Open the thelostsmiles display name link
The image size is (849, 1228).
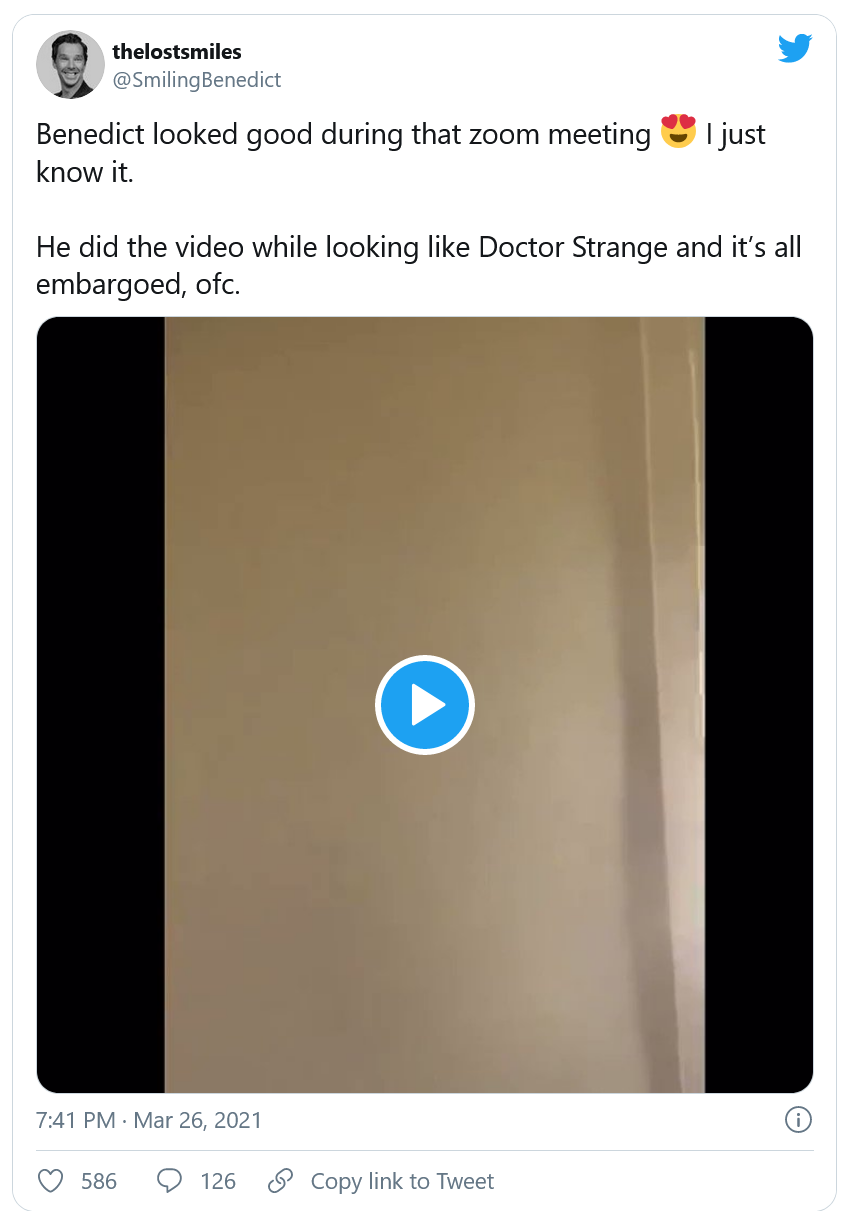[177, 50]
